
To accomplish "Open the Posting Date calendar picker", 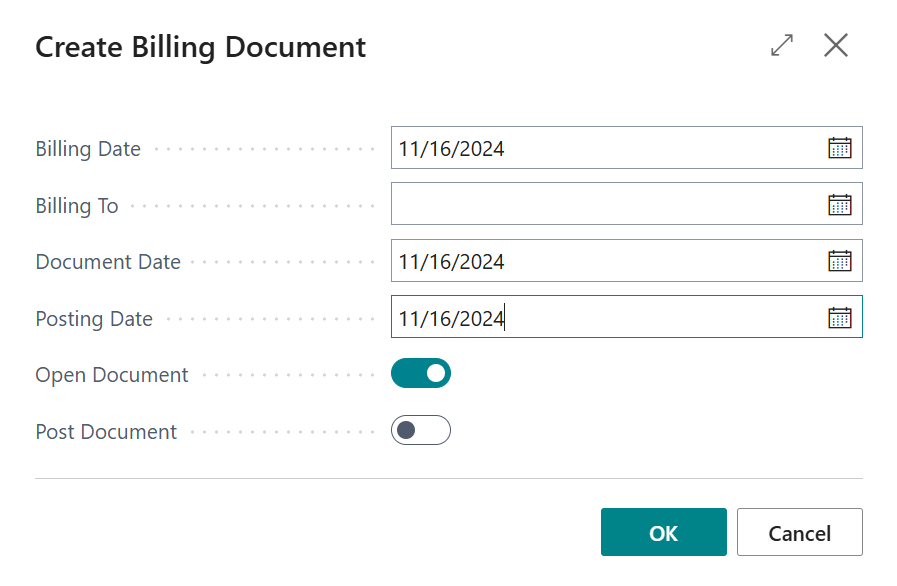I will pos(839,318).
